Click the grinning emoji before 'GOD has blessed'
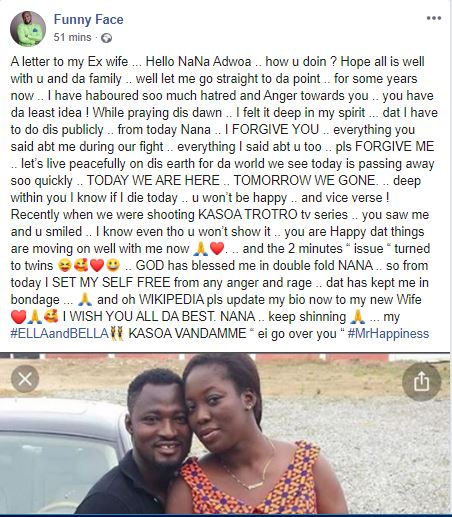The width and height of the screenshot is (452, 517). [114, 265]
